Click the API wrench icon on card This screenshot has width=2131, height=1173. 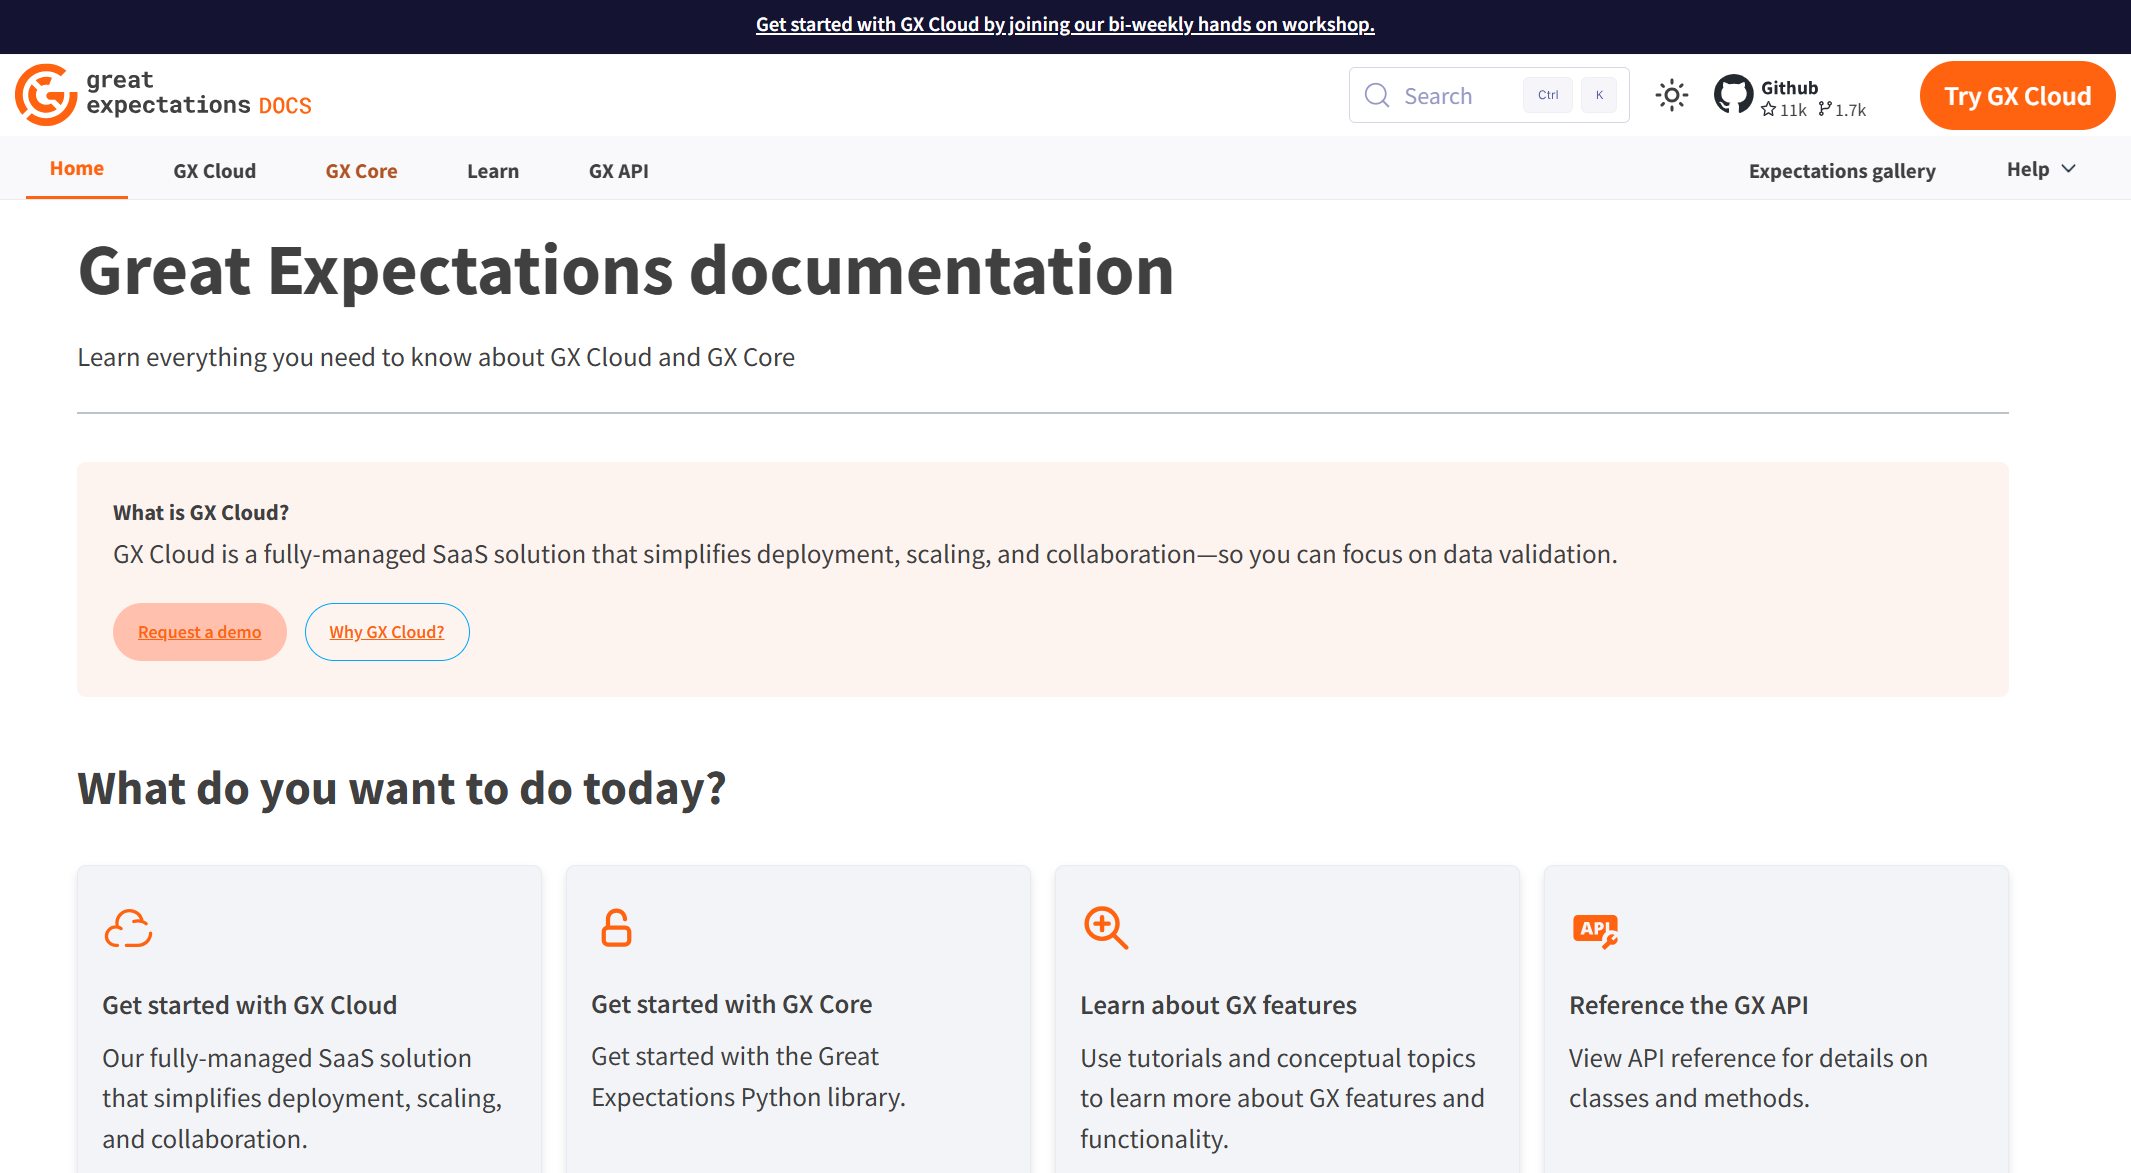coord(1594,930)
